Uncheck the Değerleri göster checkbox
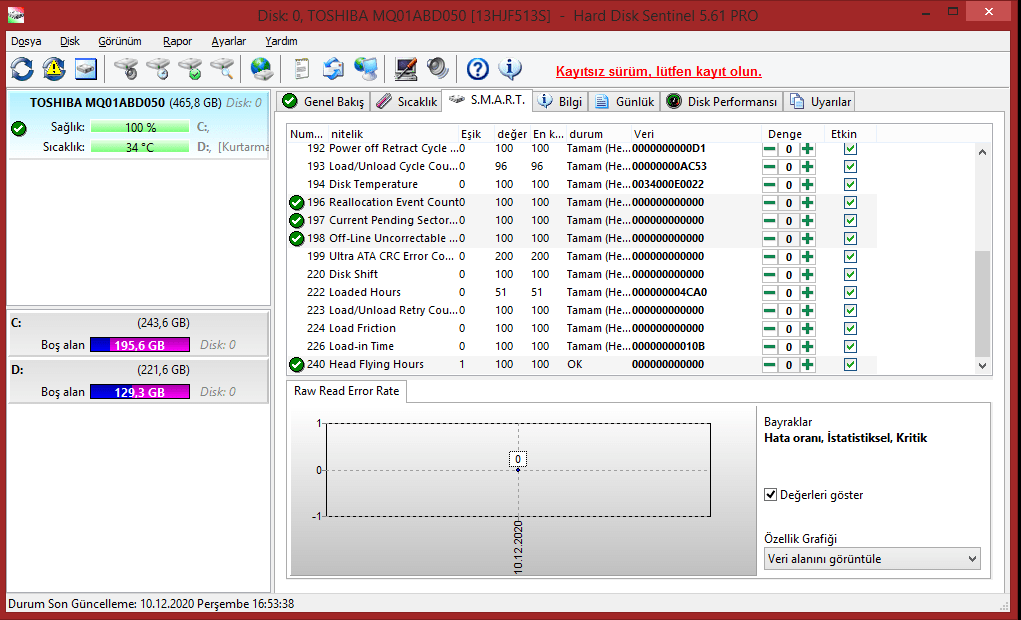 point(770,494)
